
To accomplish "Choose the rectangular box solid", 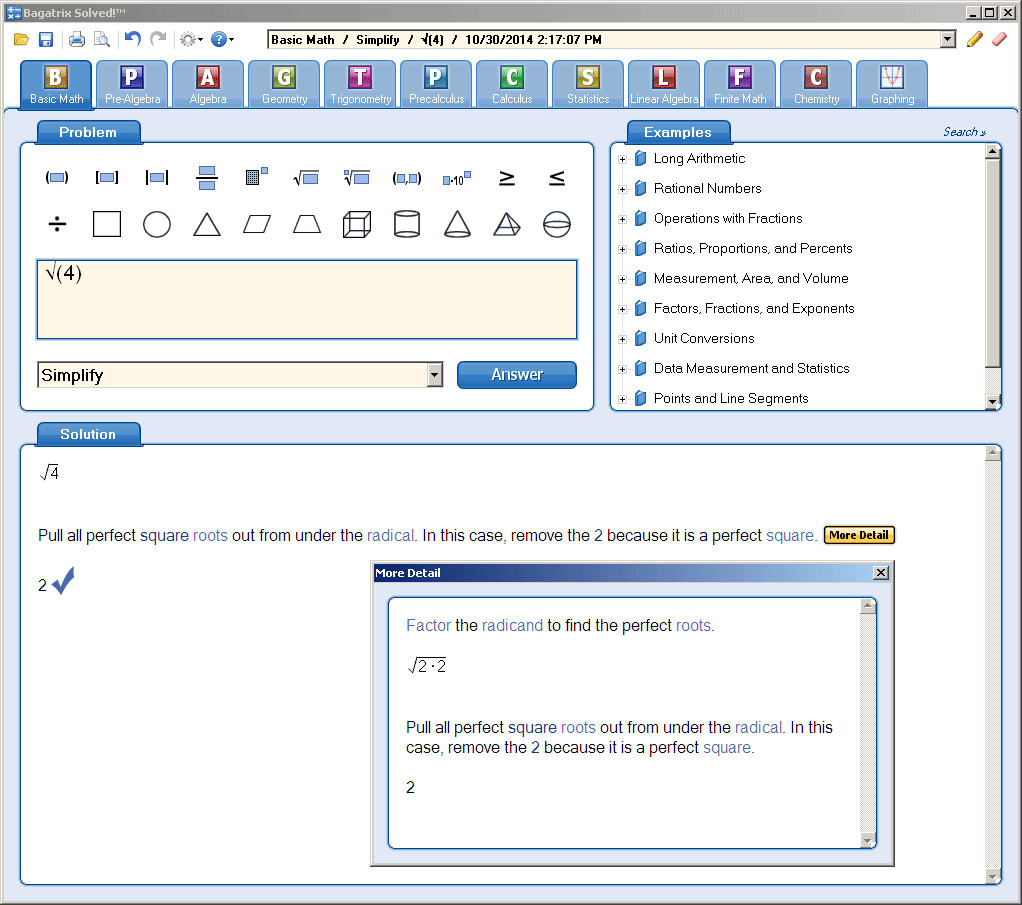I will (x=357, y=224).
